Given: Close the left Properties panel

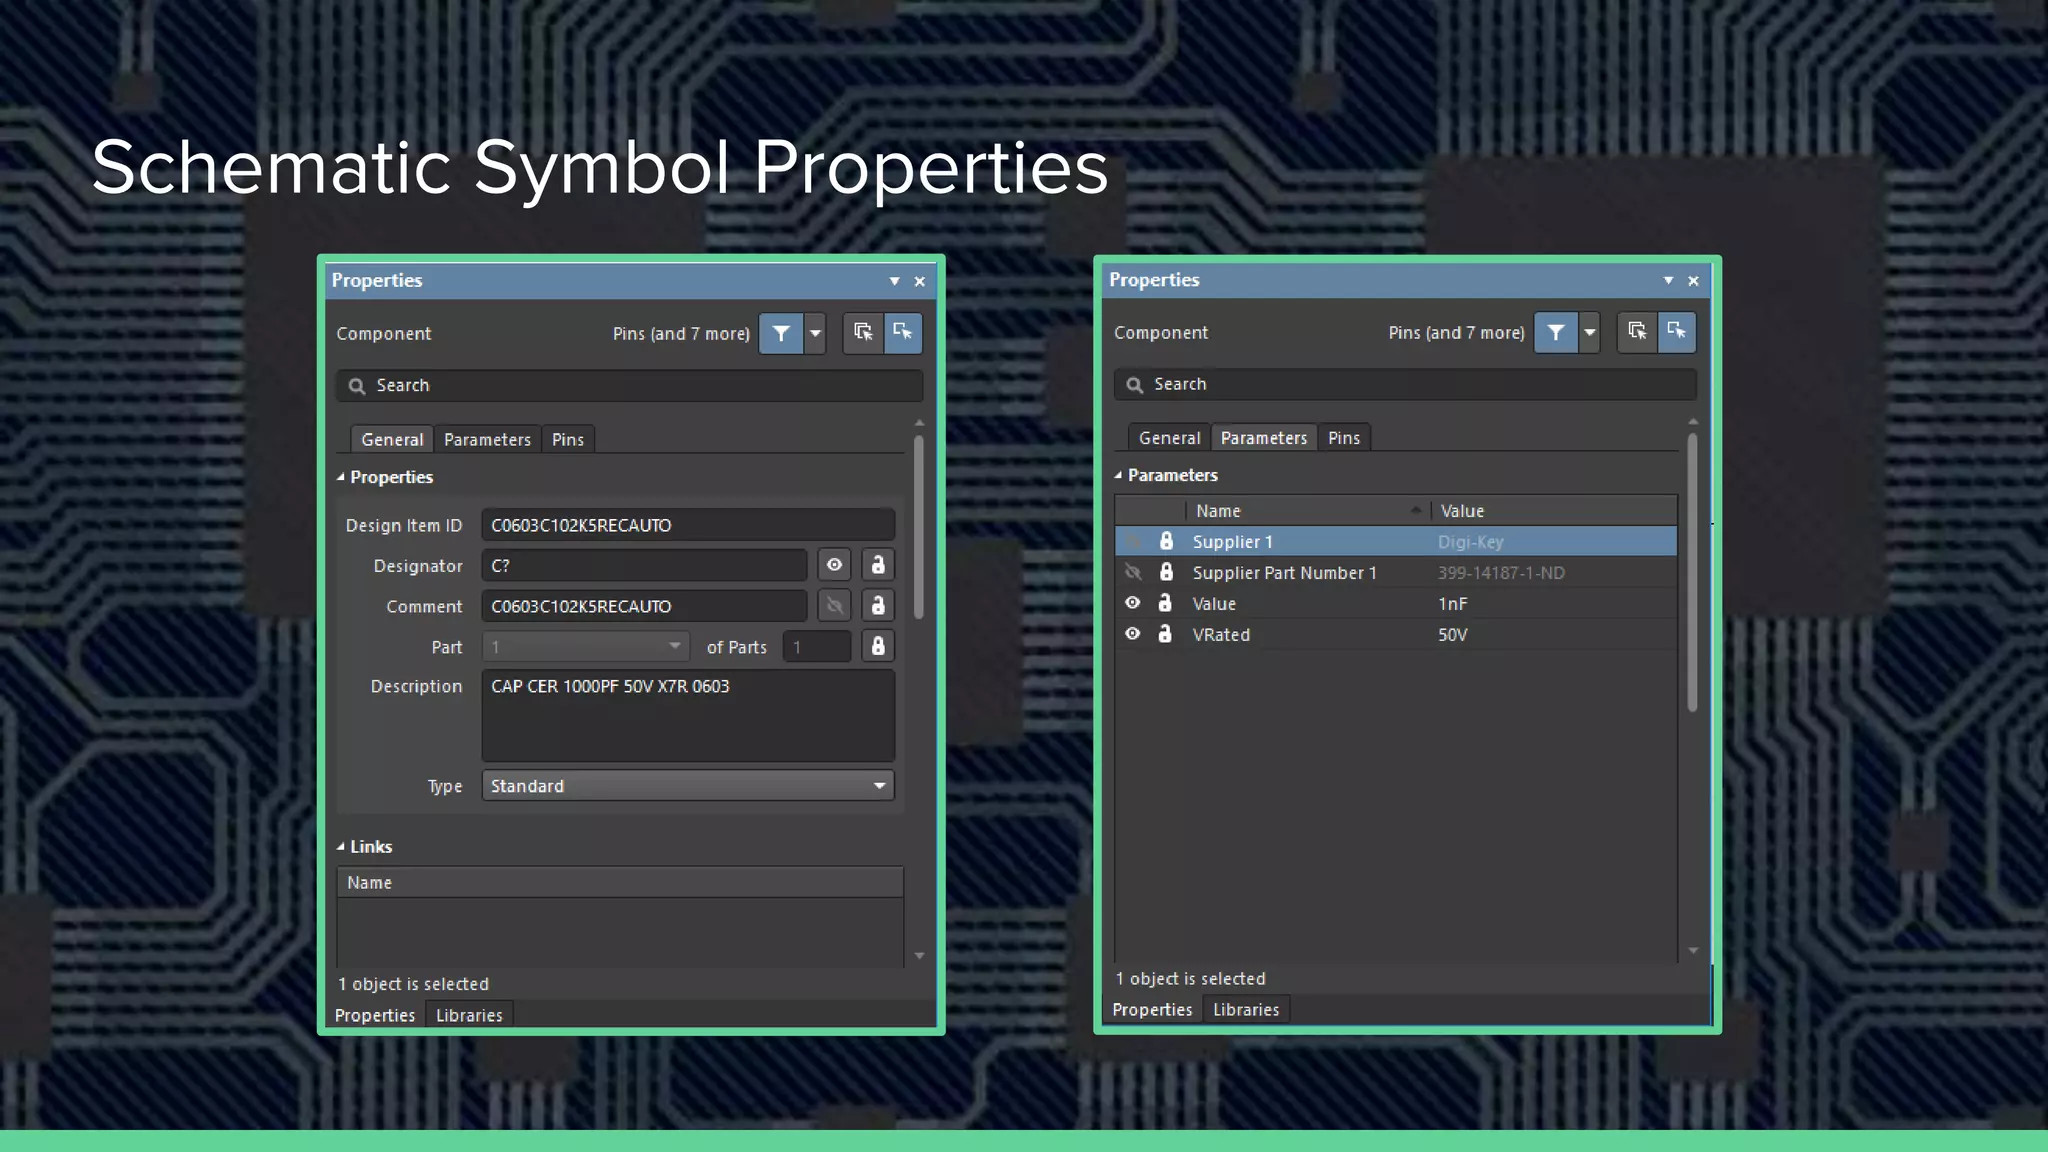Looking at the screenshot, I should click(x=920, y=282).
